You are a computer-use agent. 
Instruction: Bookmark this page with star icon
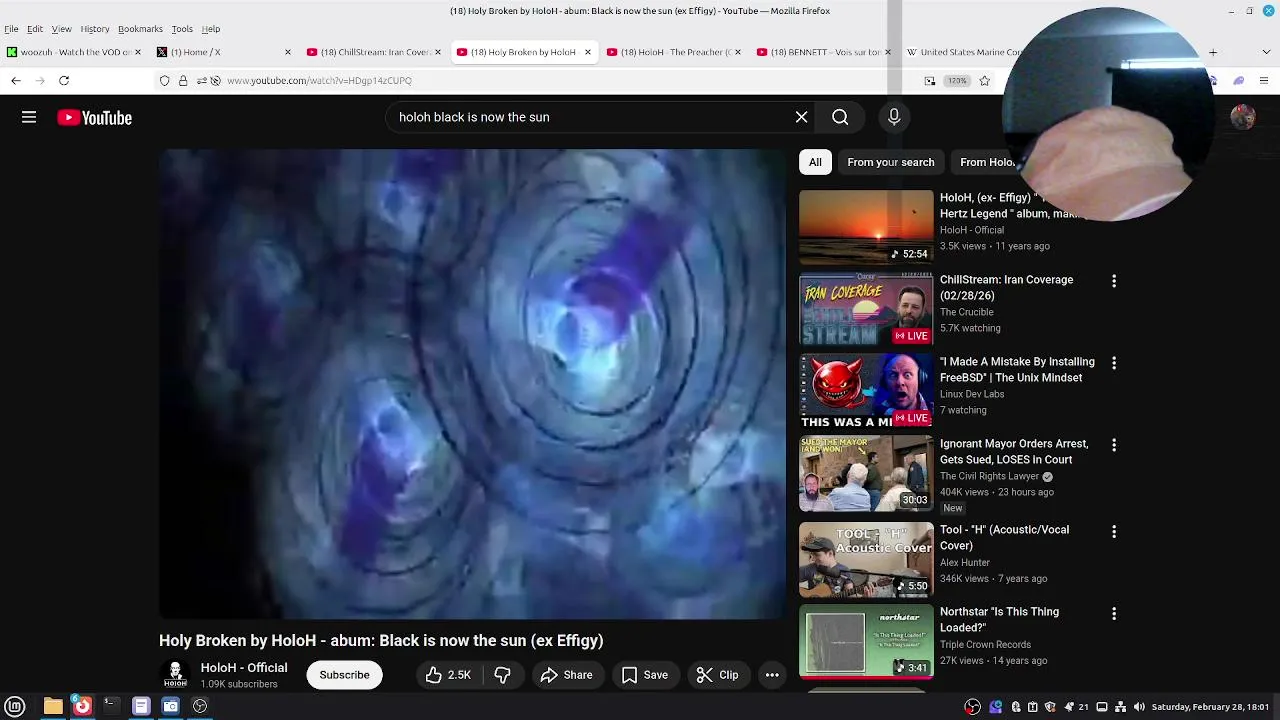coord(985,80)
